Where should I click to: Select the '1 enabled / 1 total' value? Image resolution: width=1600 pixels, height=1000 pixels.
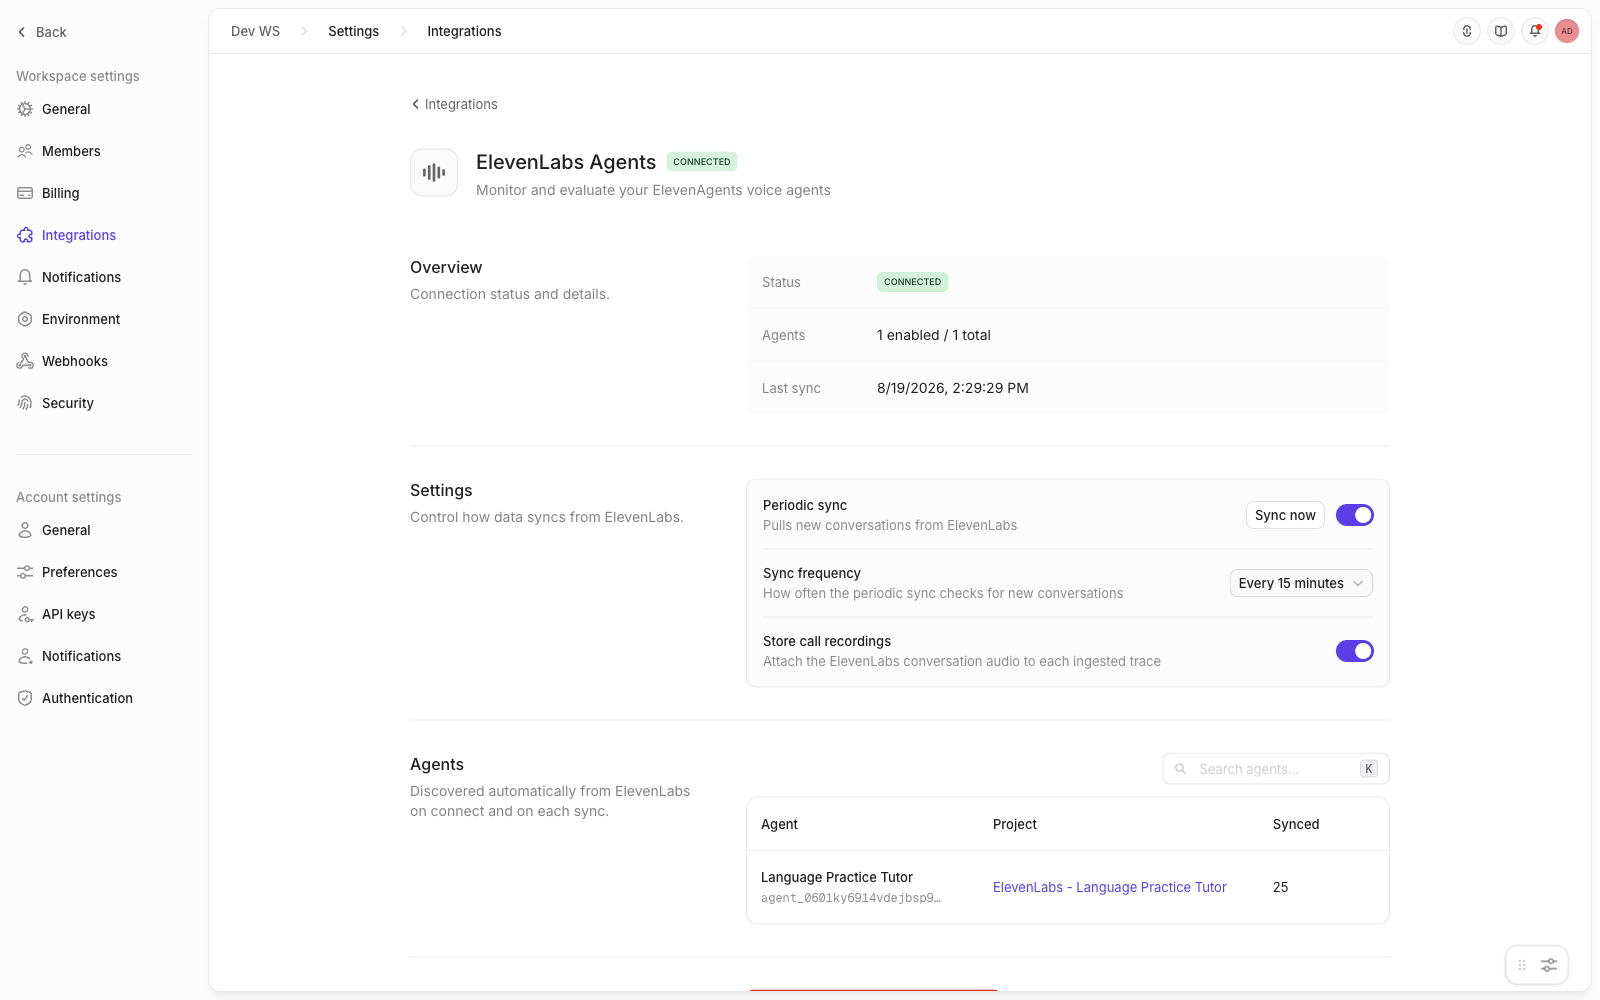[933, 335]
